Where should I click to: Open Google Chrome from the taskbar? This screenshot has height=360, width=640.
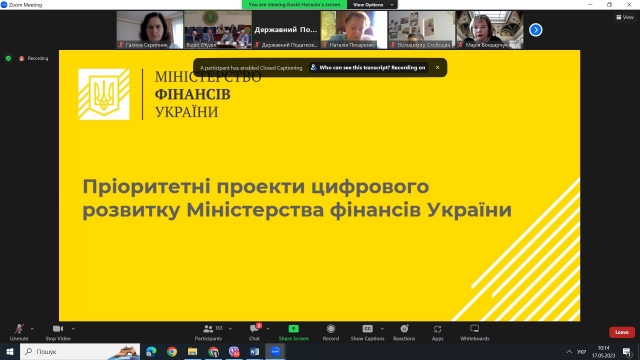click(172, 351)
